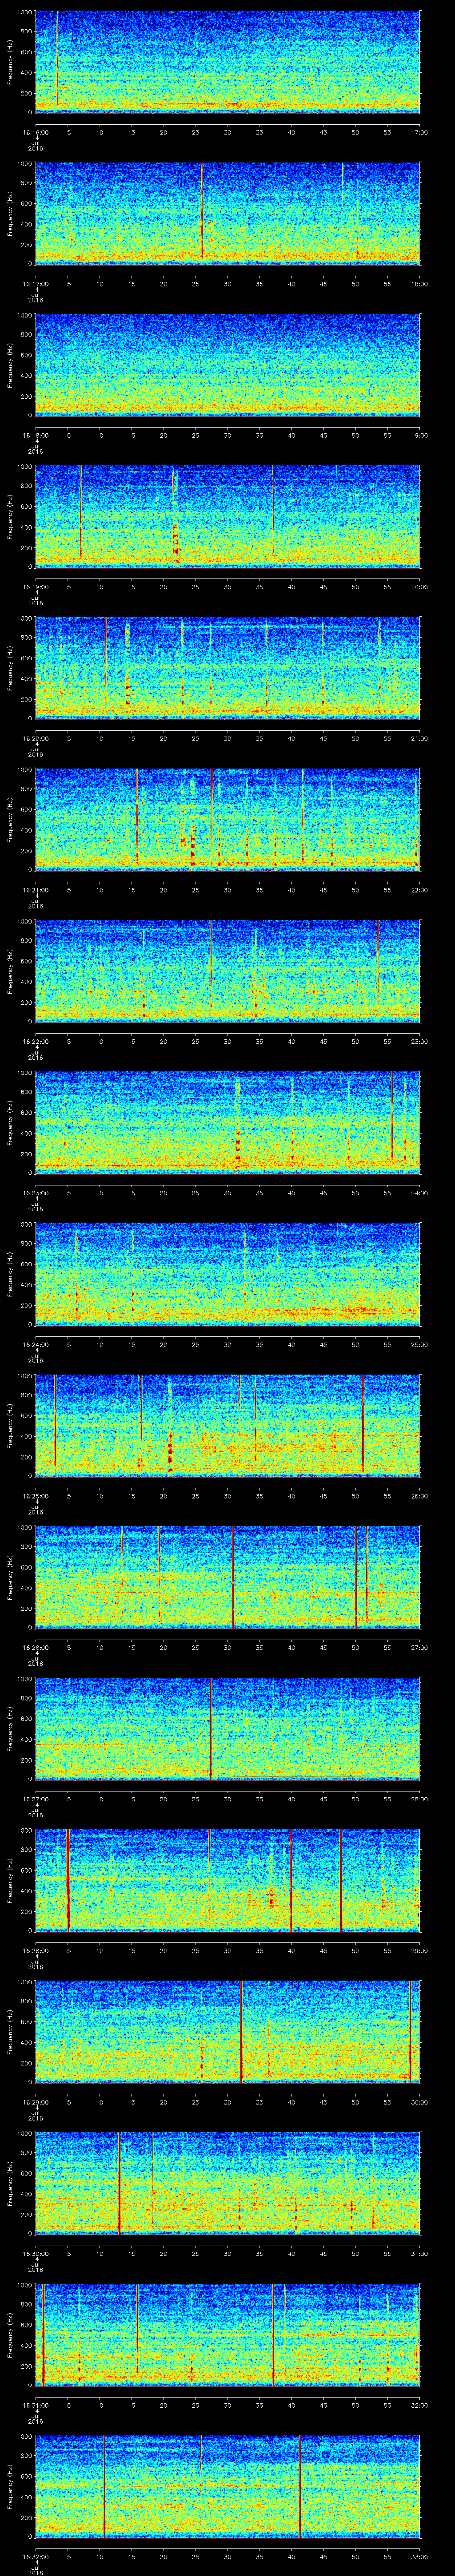Click the 16:32:00 start time label
The image size is (455, 2576).
[35, 2556]
